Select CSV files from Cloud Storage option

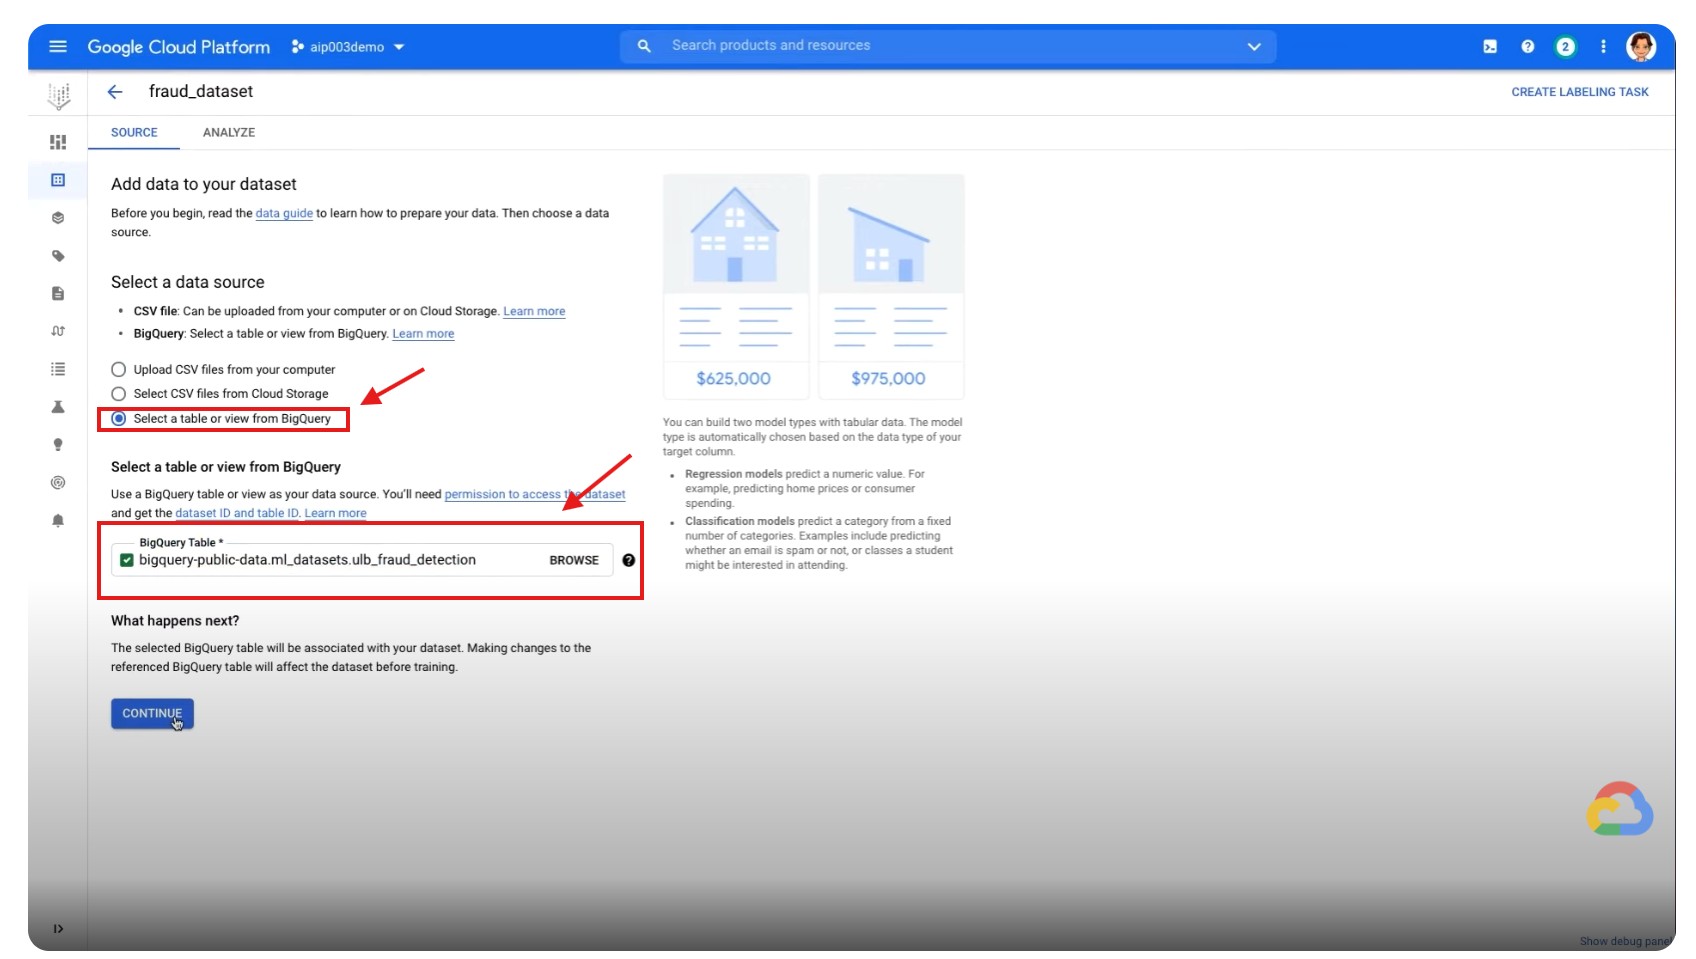pyautogui.click(x=119, y=394)
